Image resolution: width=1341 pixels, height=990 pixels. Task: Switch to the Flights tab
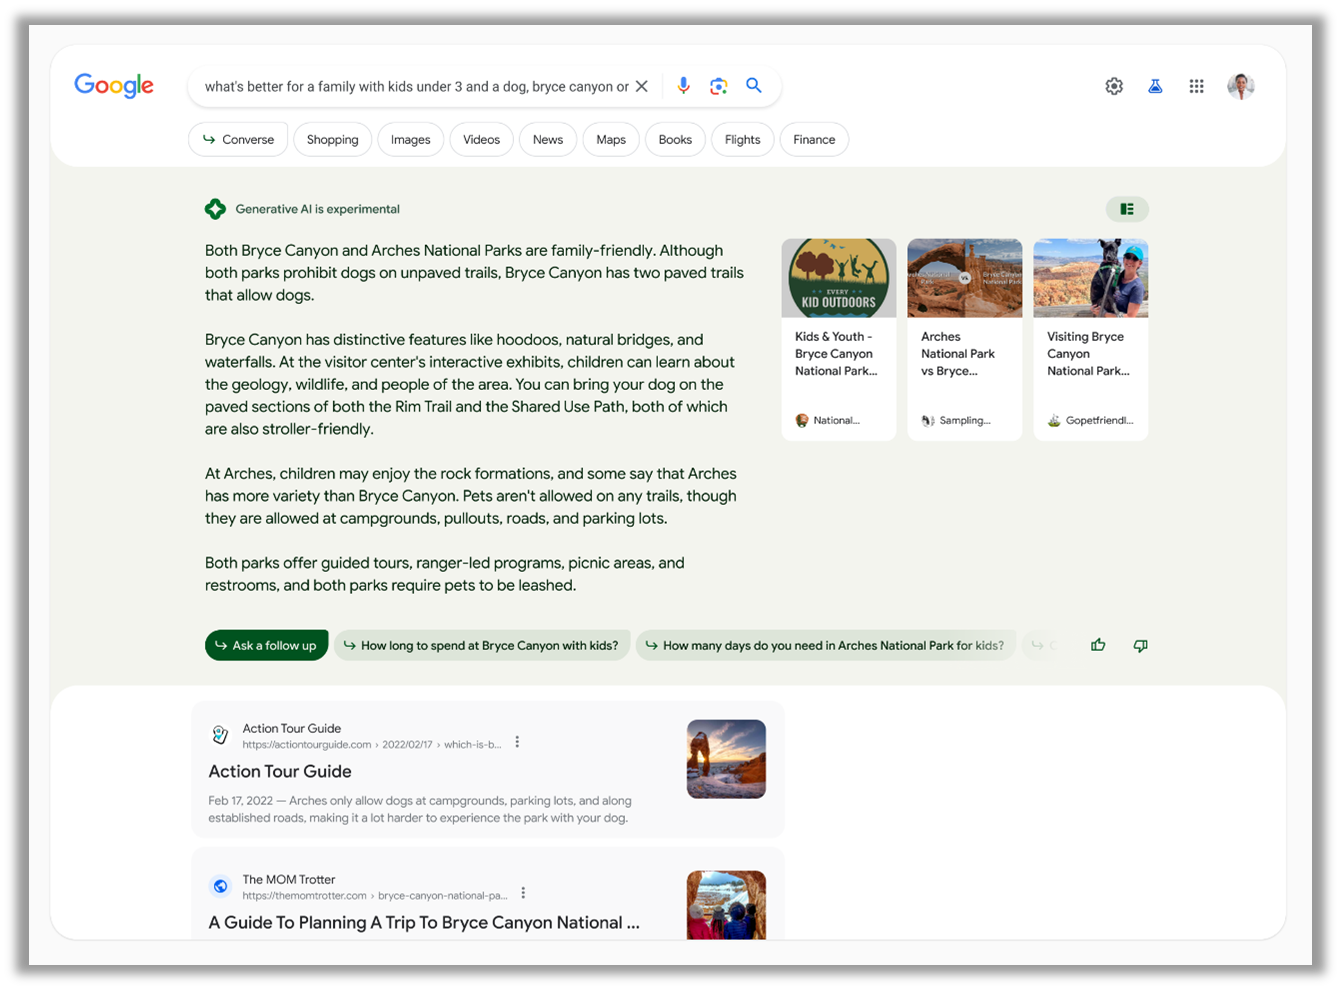(743, 139)
